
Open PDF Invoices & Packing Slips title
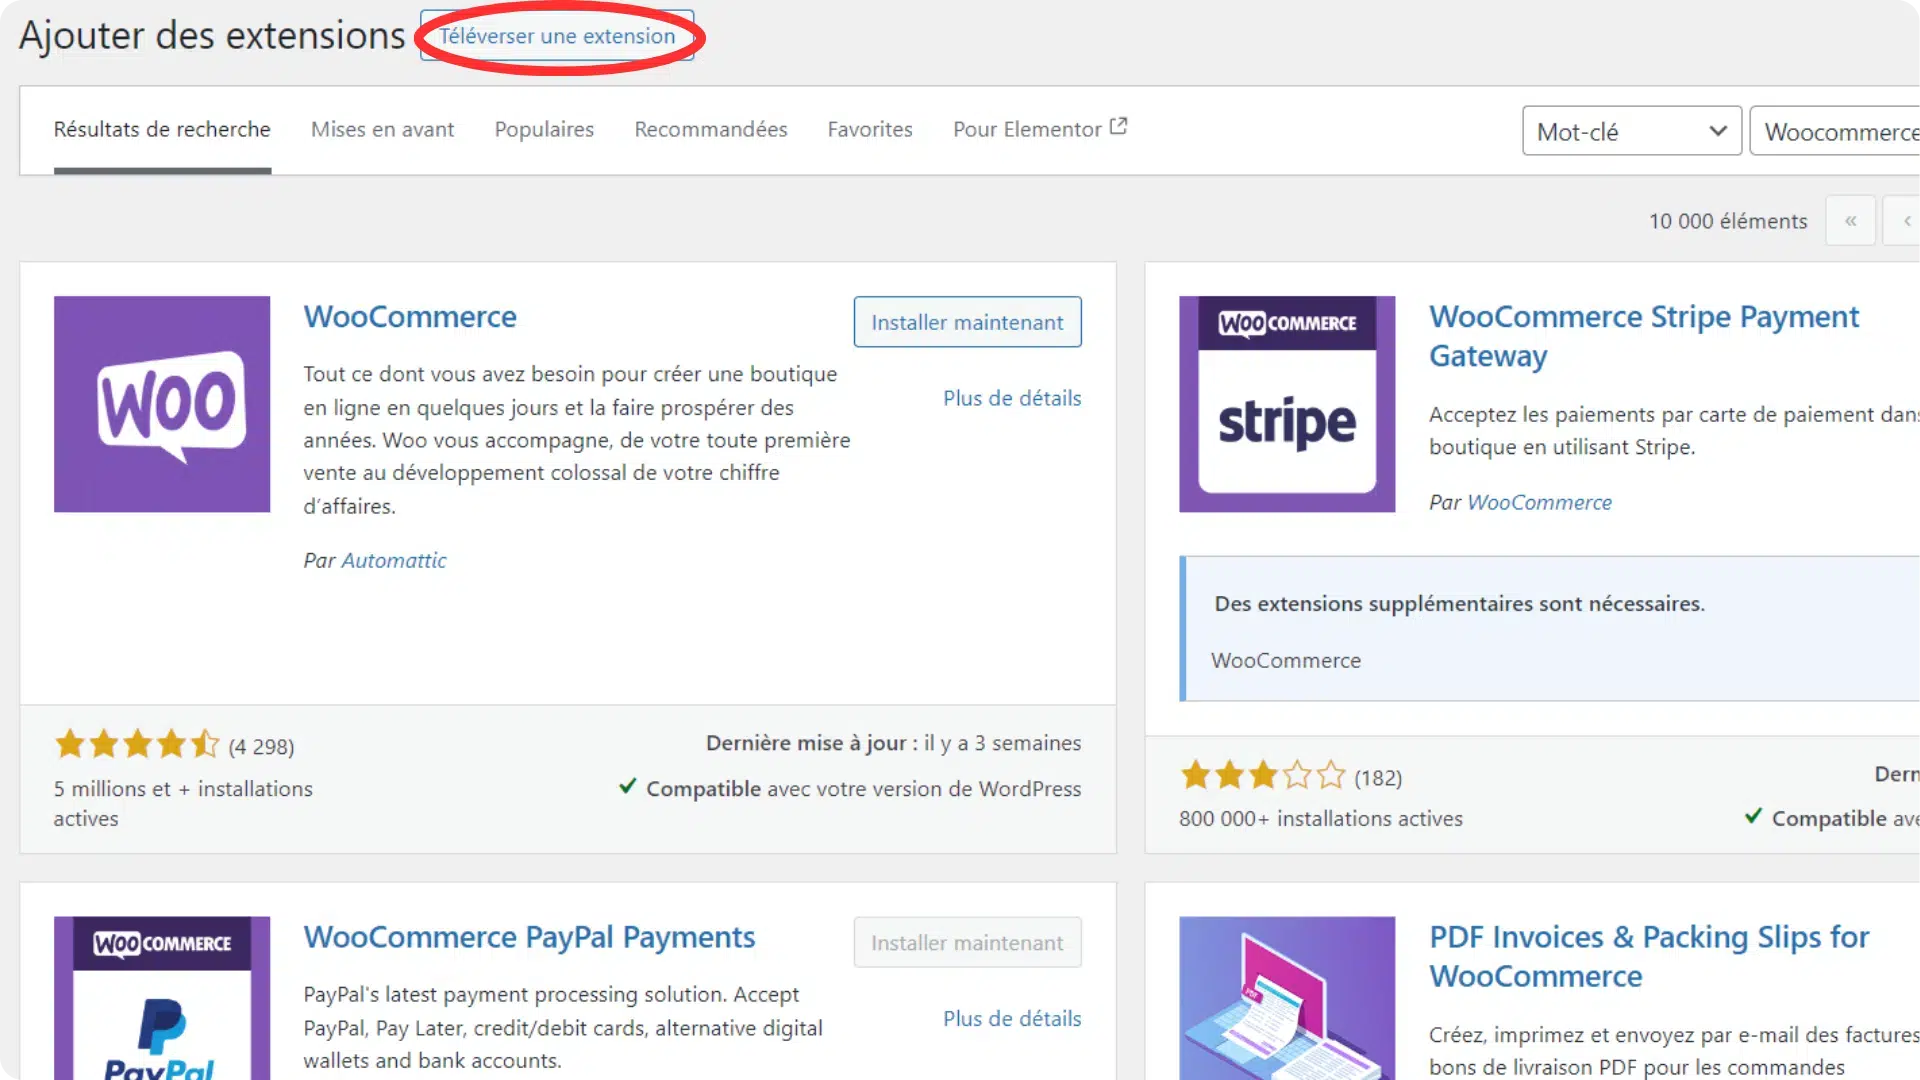[1649, 956]
